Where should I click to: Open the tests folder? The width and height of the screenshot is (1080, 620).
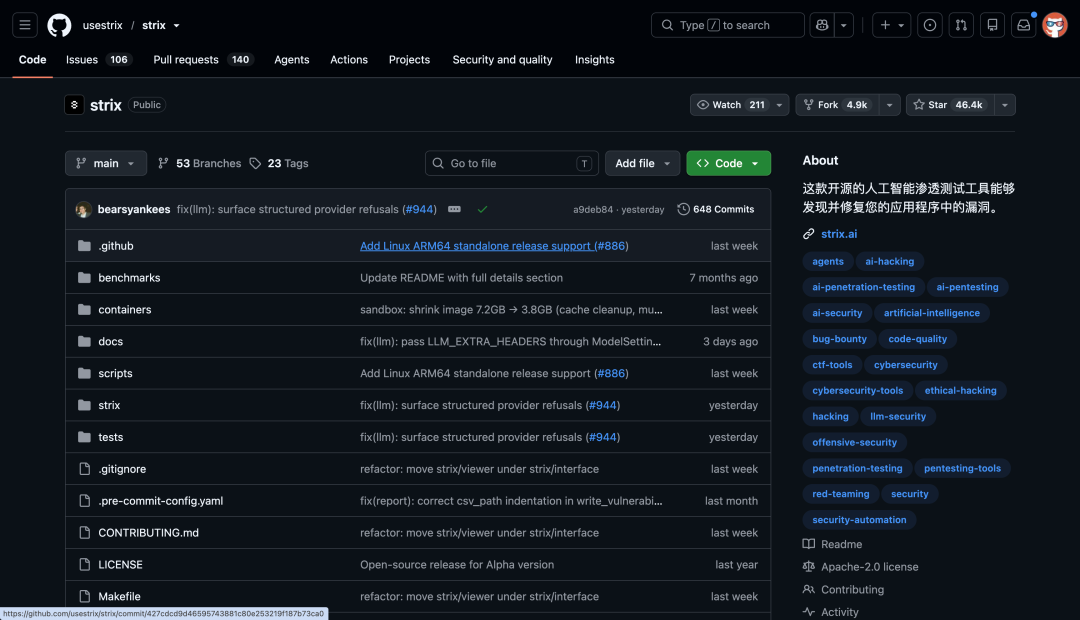click(111, 437)
